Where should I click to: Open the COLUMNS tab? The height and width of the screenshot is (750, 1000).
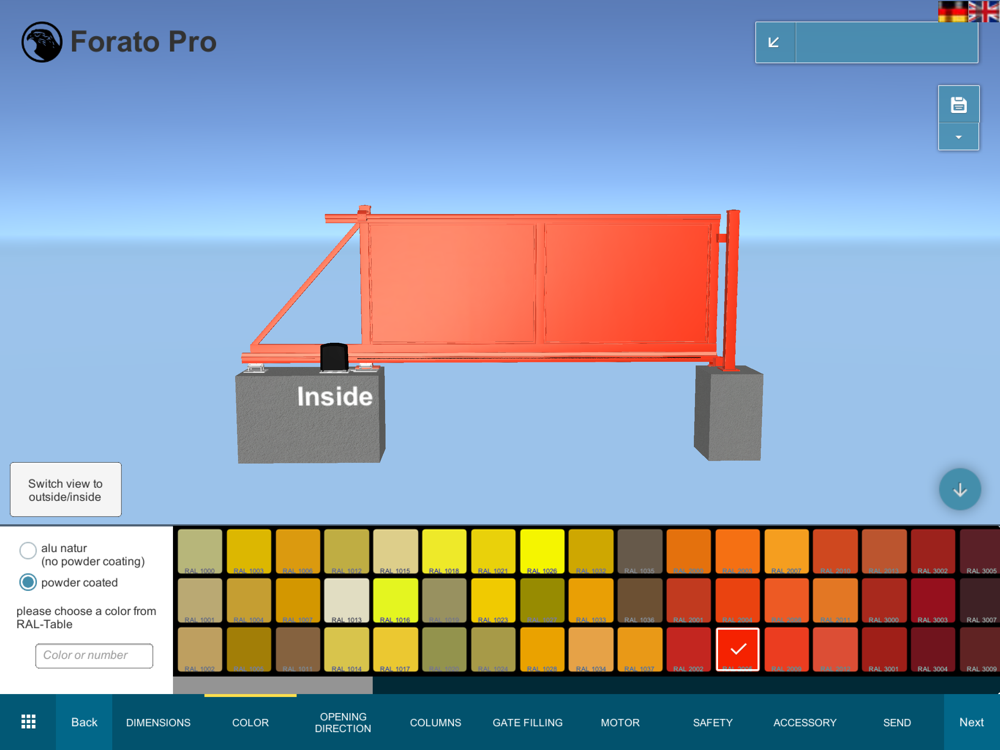[436, 723]
